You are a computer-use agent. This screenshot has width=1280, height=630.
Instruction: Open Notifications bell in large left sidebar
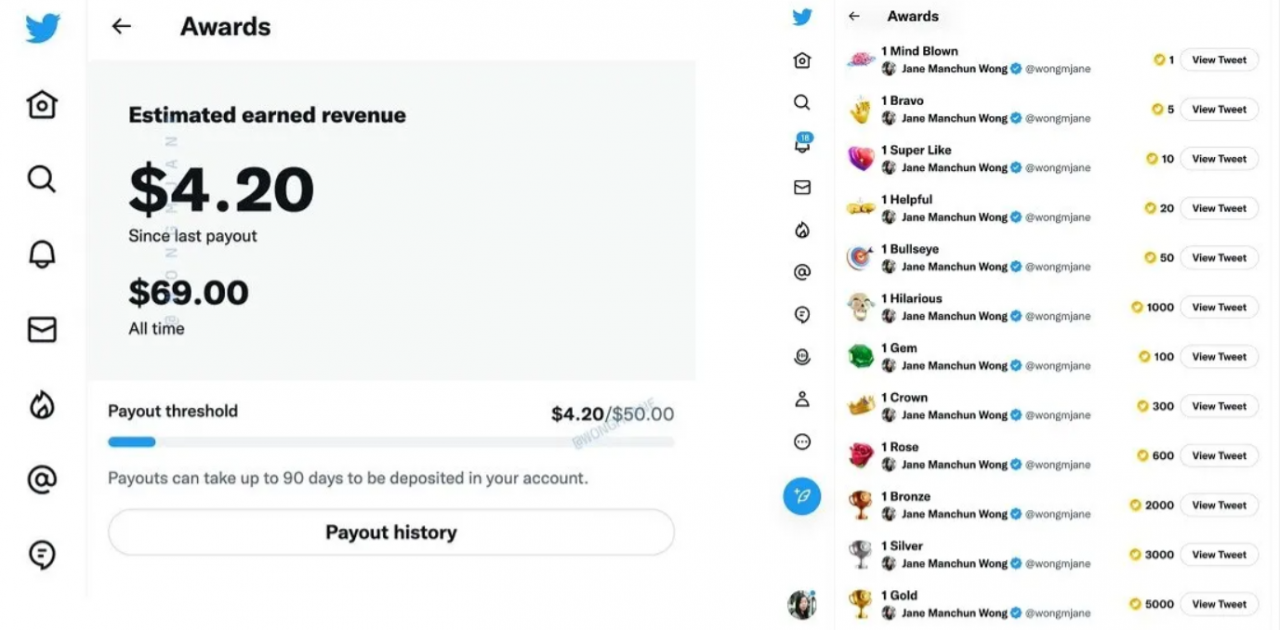tap(42, 254)
